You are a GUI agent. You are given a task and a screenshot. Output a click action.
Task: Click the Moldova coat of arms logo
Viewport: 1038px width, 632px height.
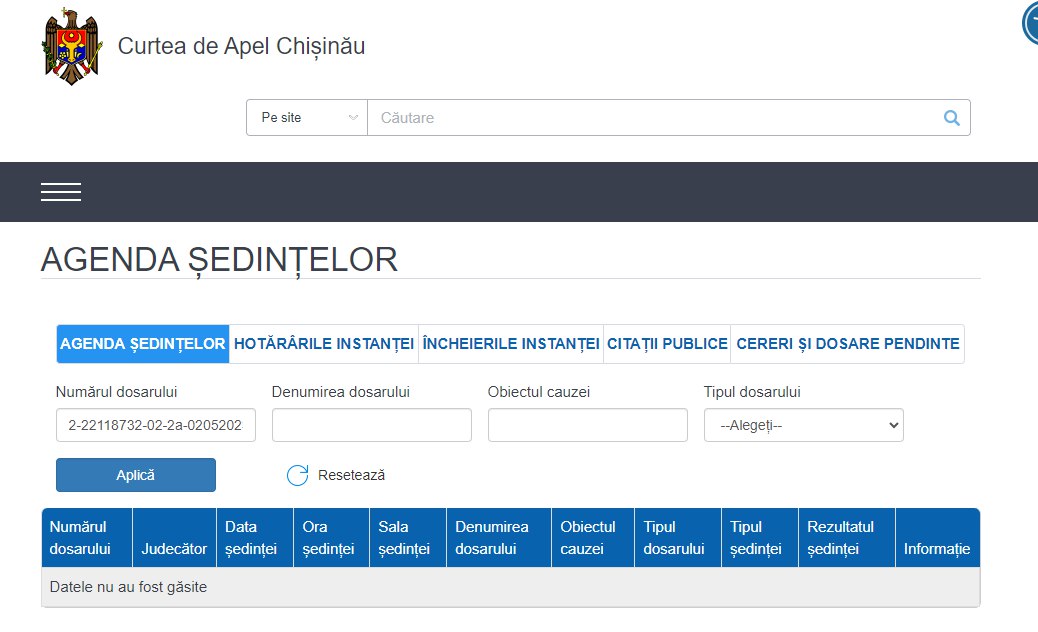coord(71,47)
